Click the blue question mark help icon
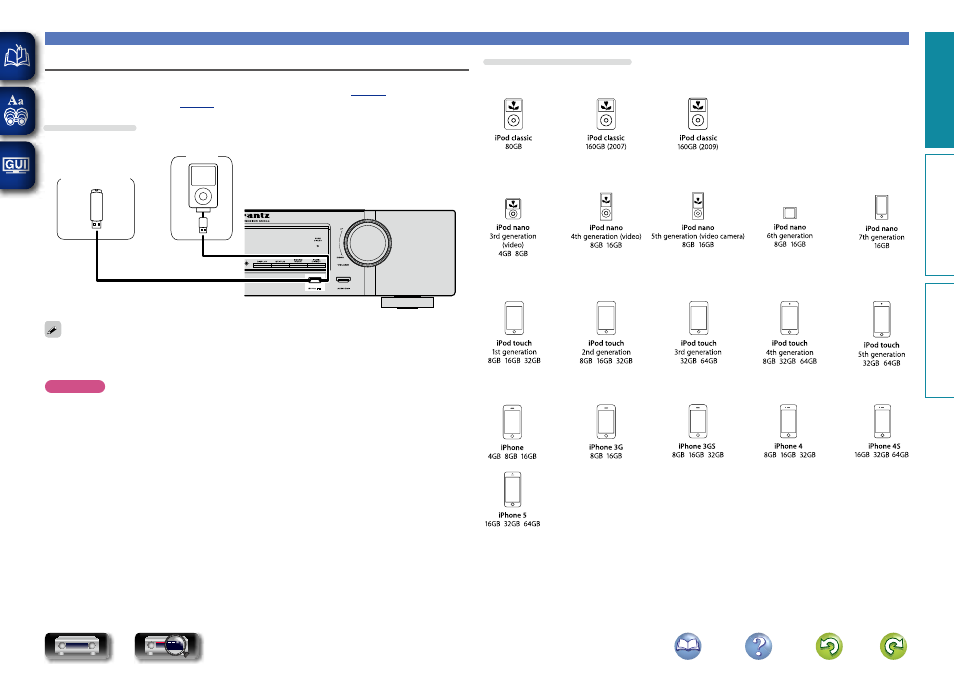 pos(758,646)
